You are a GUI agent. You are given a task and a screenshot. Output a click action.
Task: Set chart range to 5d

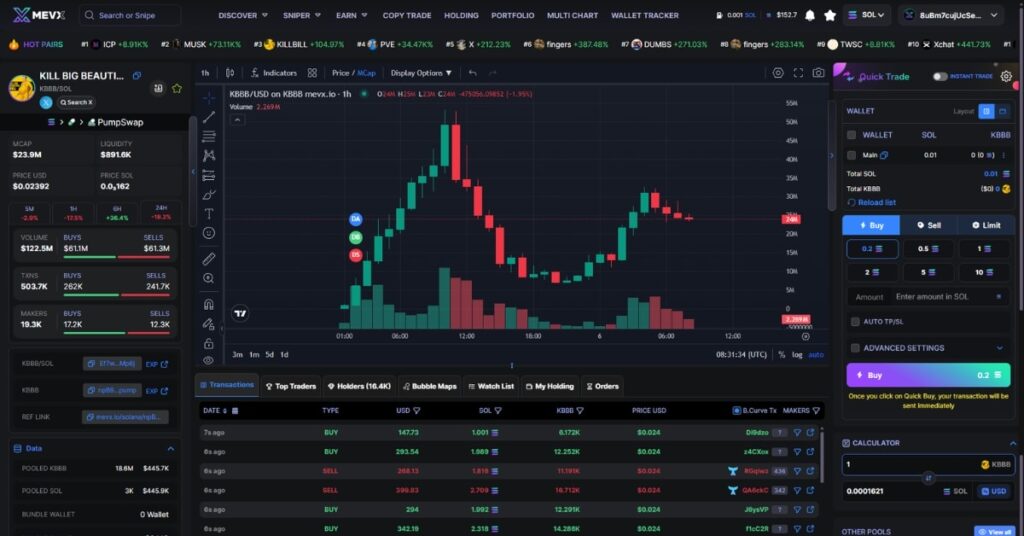[269, 355]
